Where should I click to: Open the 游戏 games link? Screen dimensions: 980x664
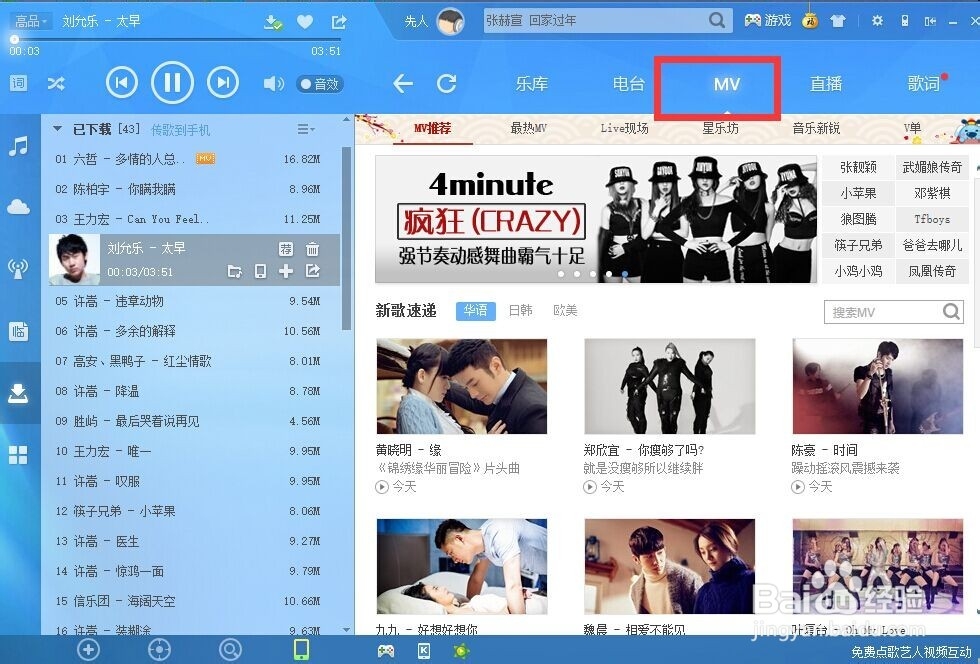coord(768,21)
